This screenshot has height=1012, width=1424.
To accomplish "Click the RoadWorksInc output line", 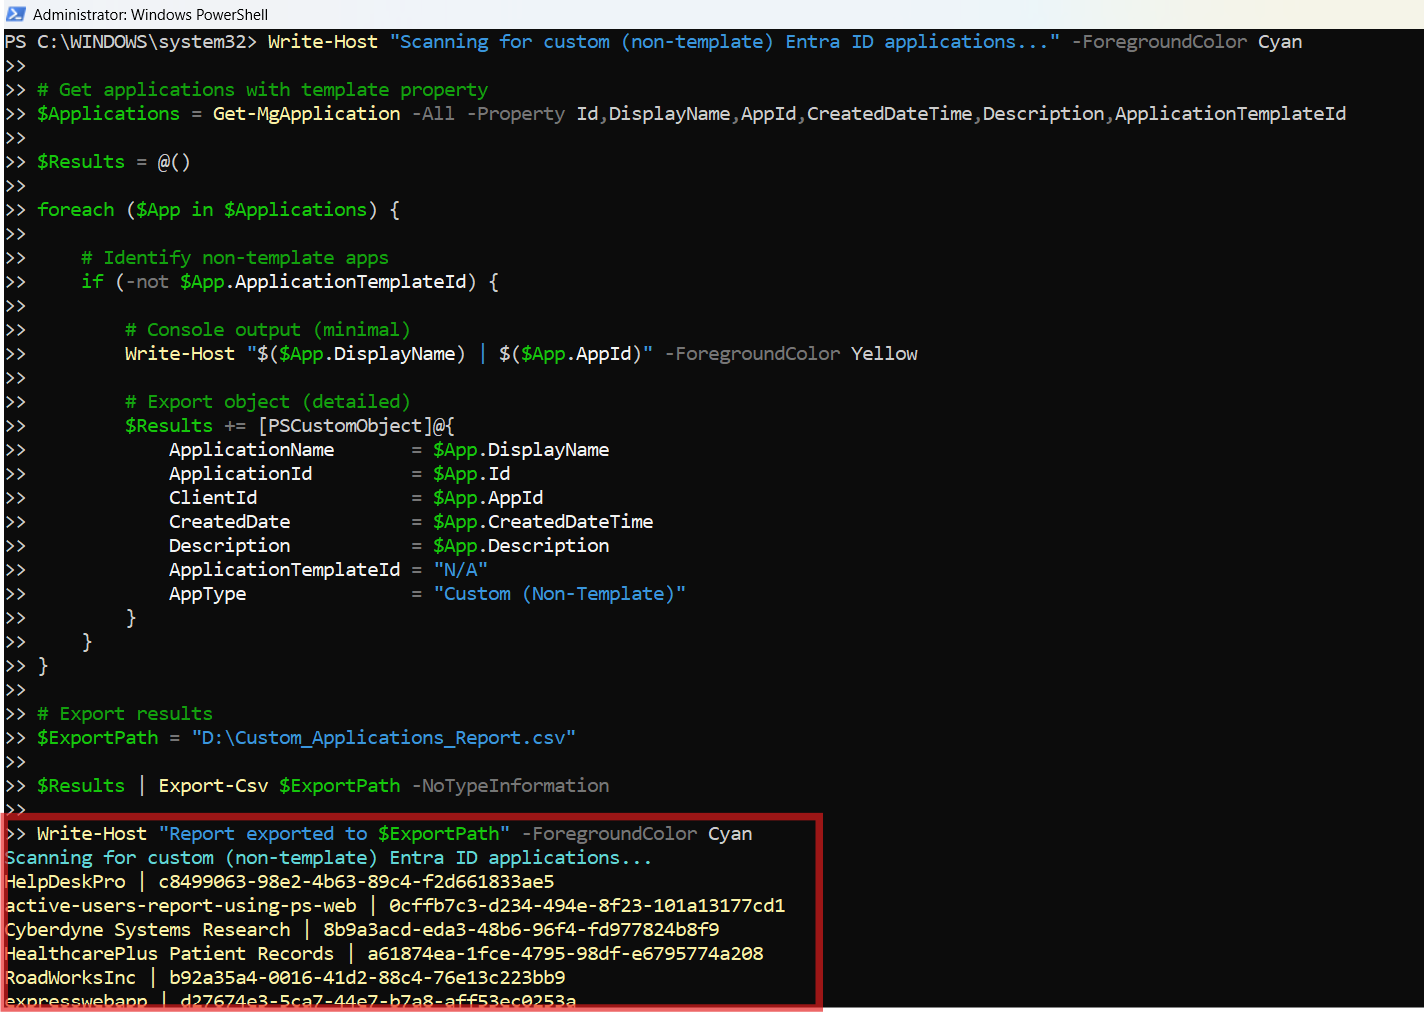I will pos(71,978).
